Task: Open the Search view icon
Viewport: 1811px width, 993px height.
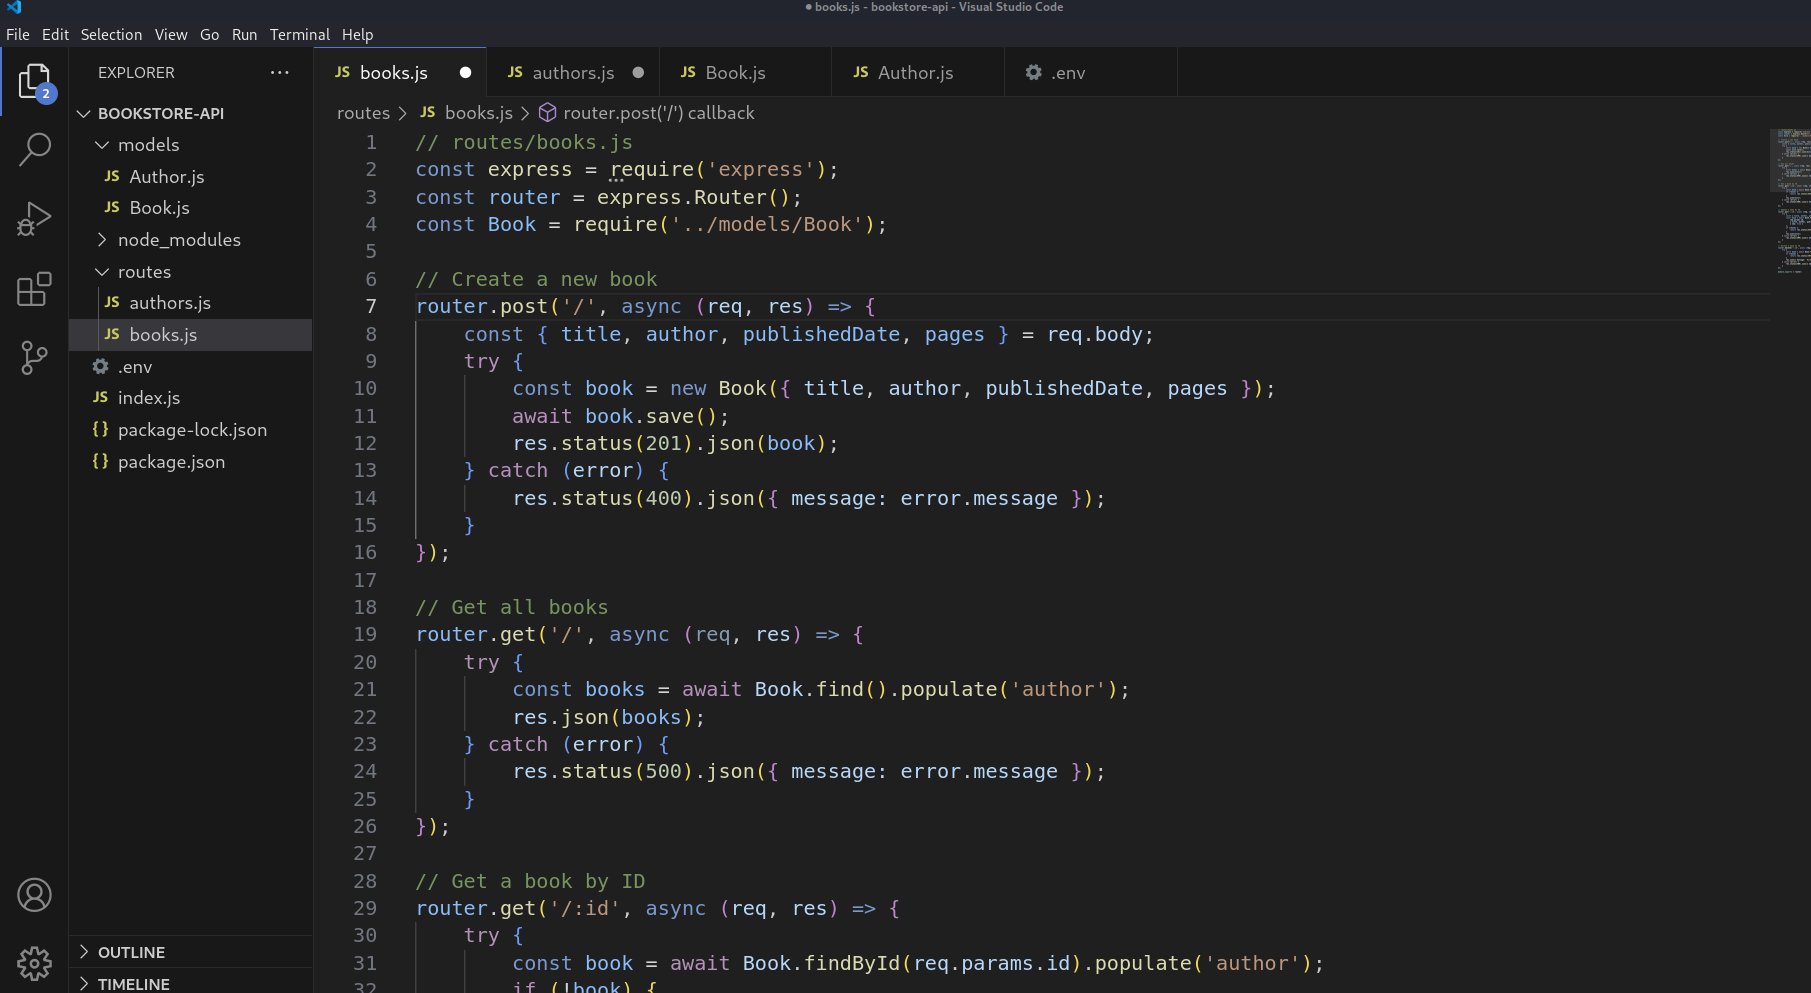Action: (x=34, y=150)
